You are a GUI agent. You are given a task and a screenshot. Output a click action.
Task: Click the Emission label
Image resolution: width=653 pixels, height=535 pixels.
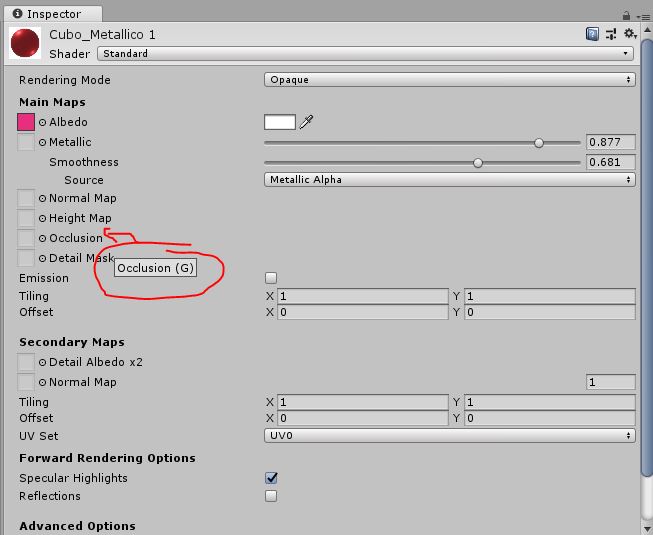[44, 278]
